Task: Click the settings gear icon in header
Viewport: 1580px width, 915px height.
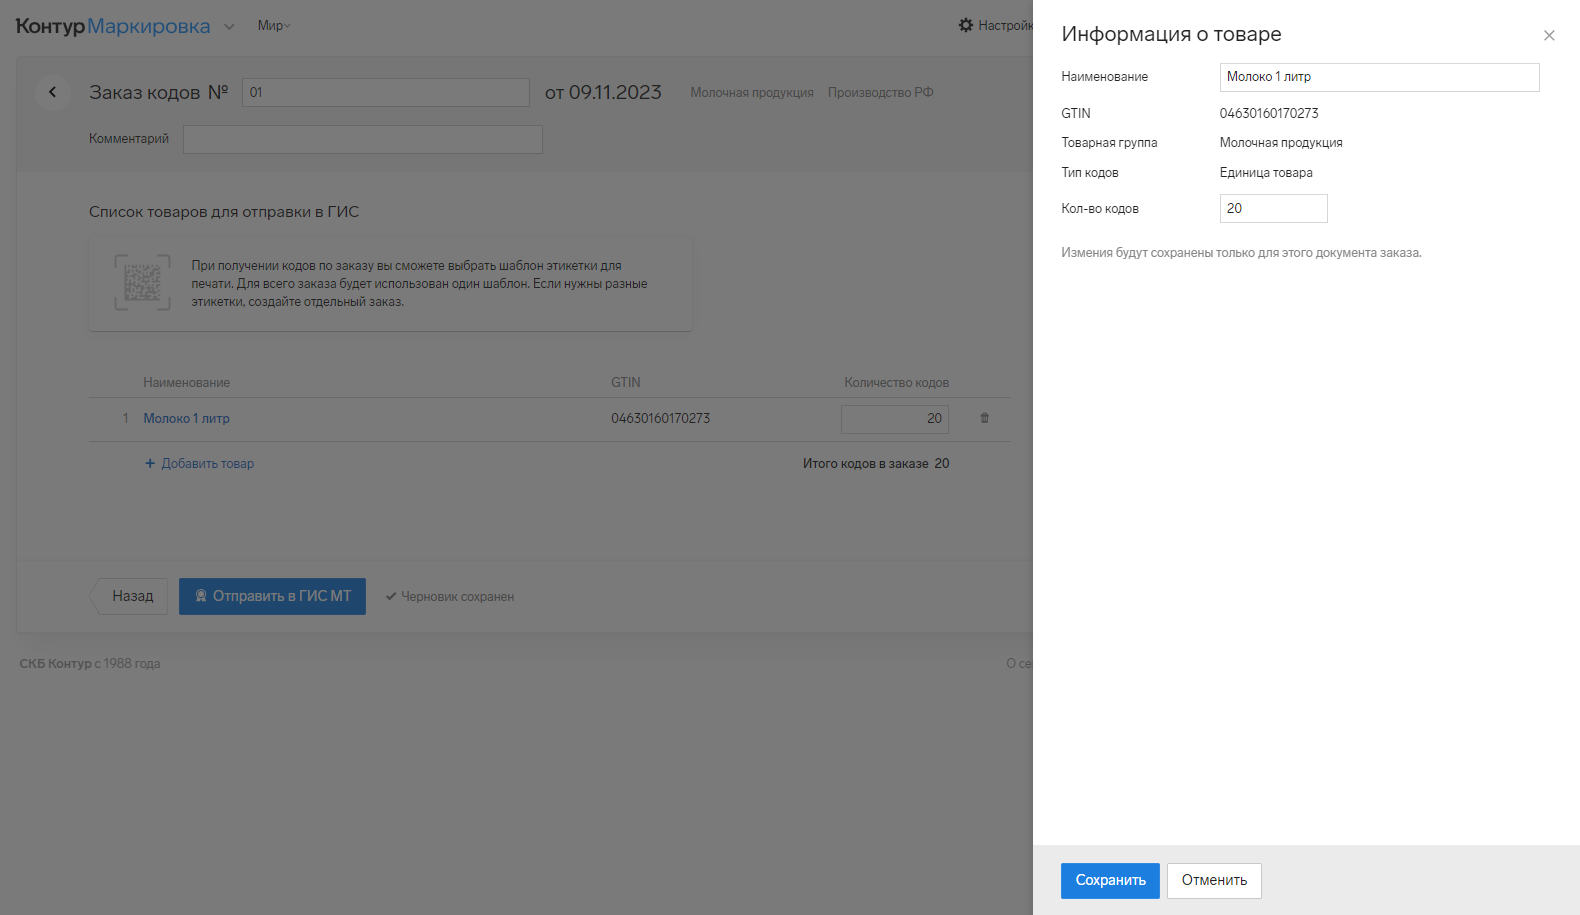Action: coord(965,25)
